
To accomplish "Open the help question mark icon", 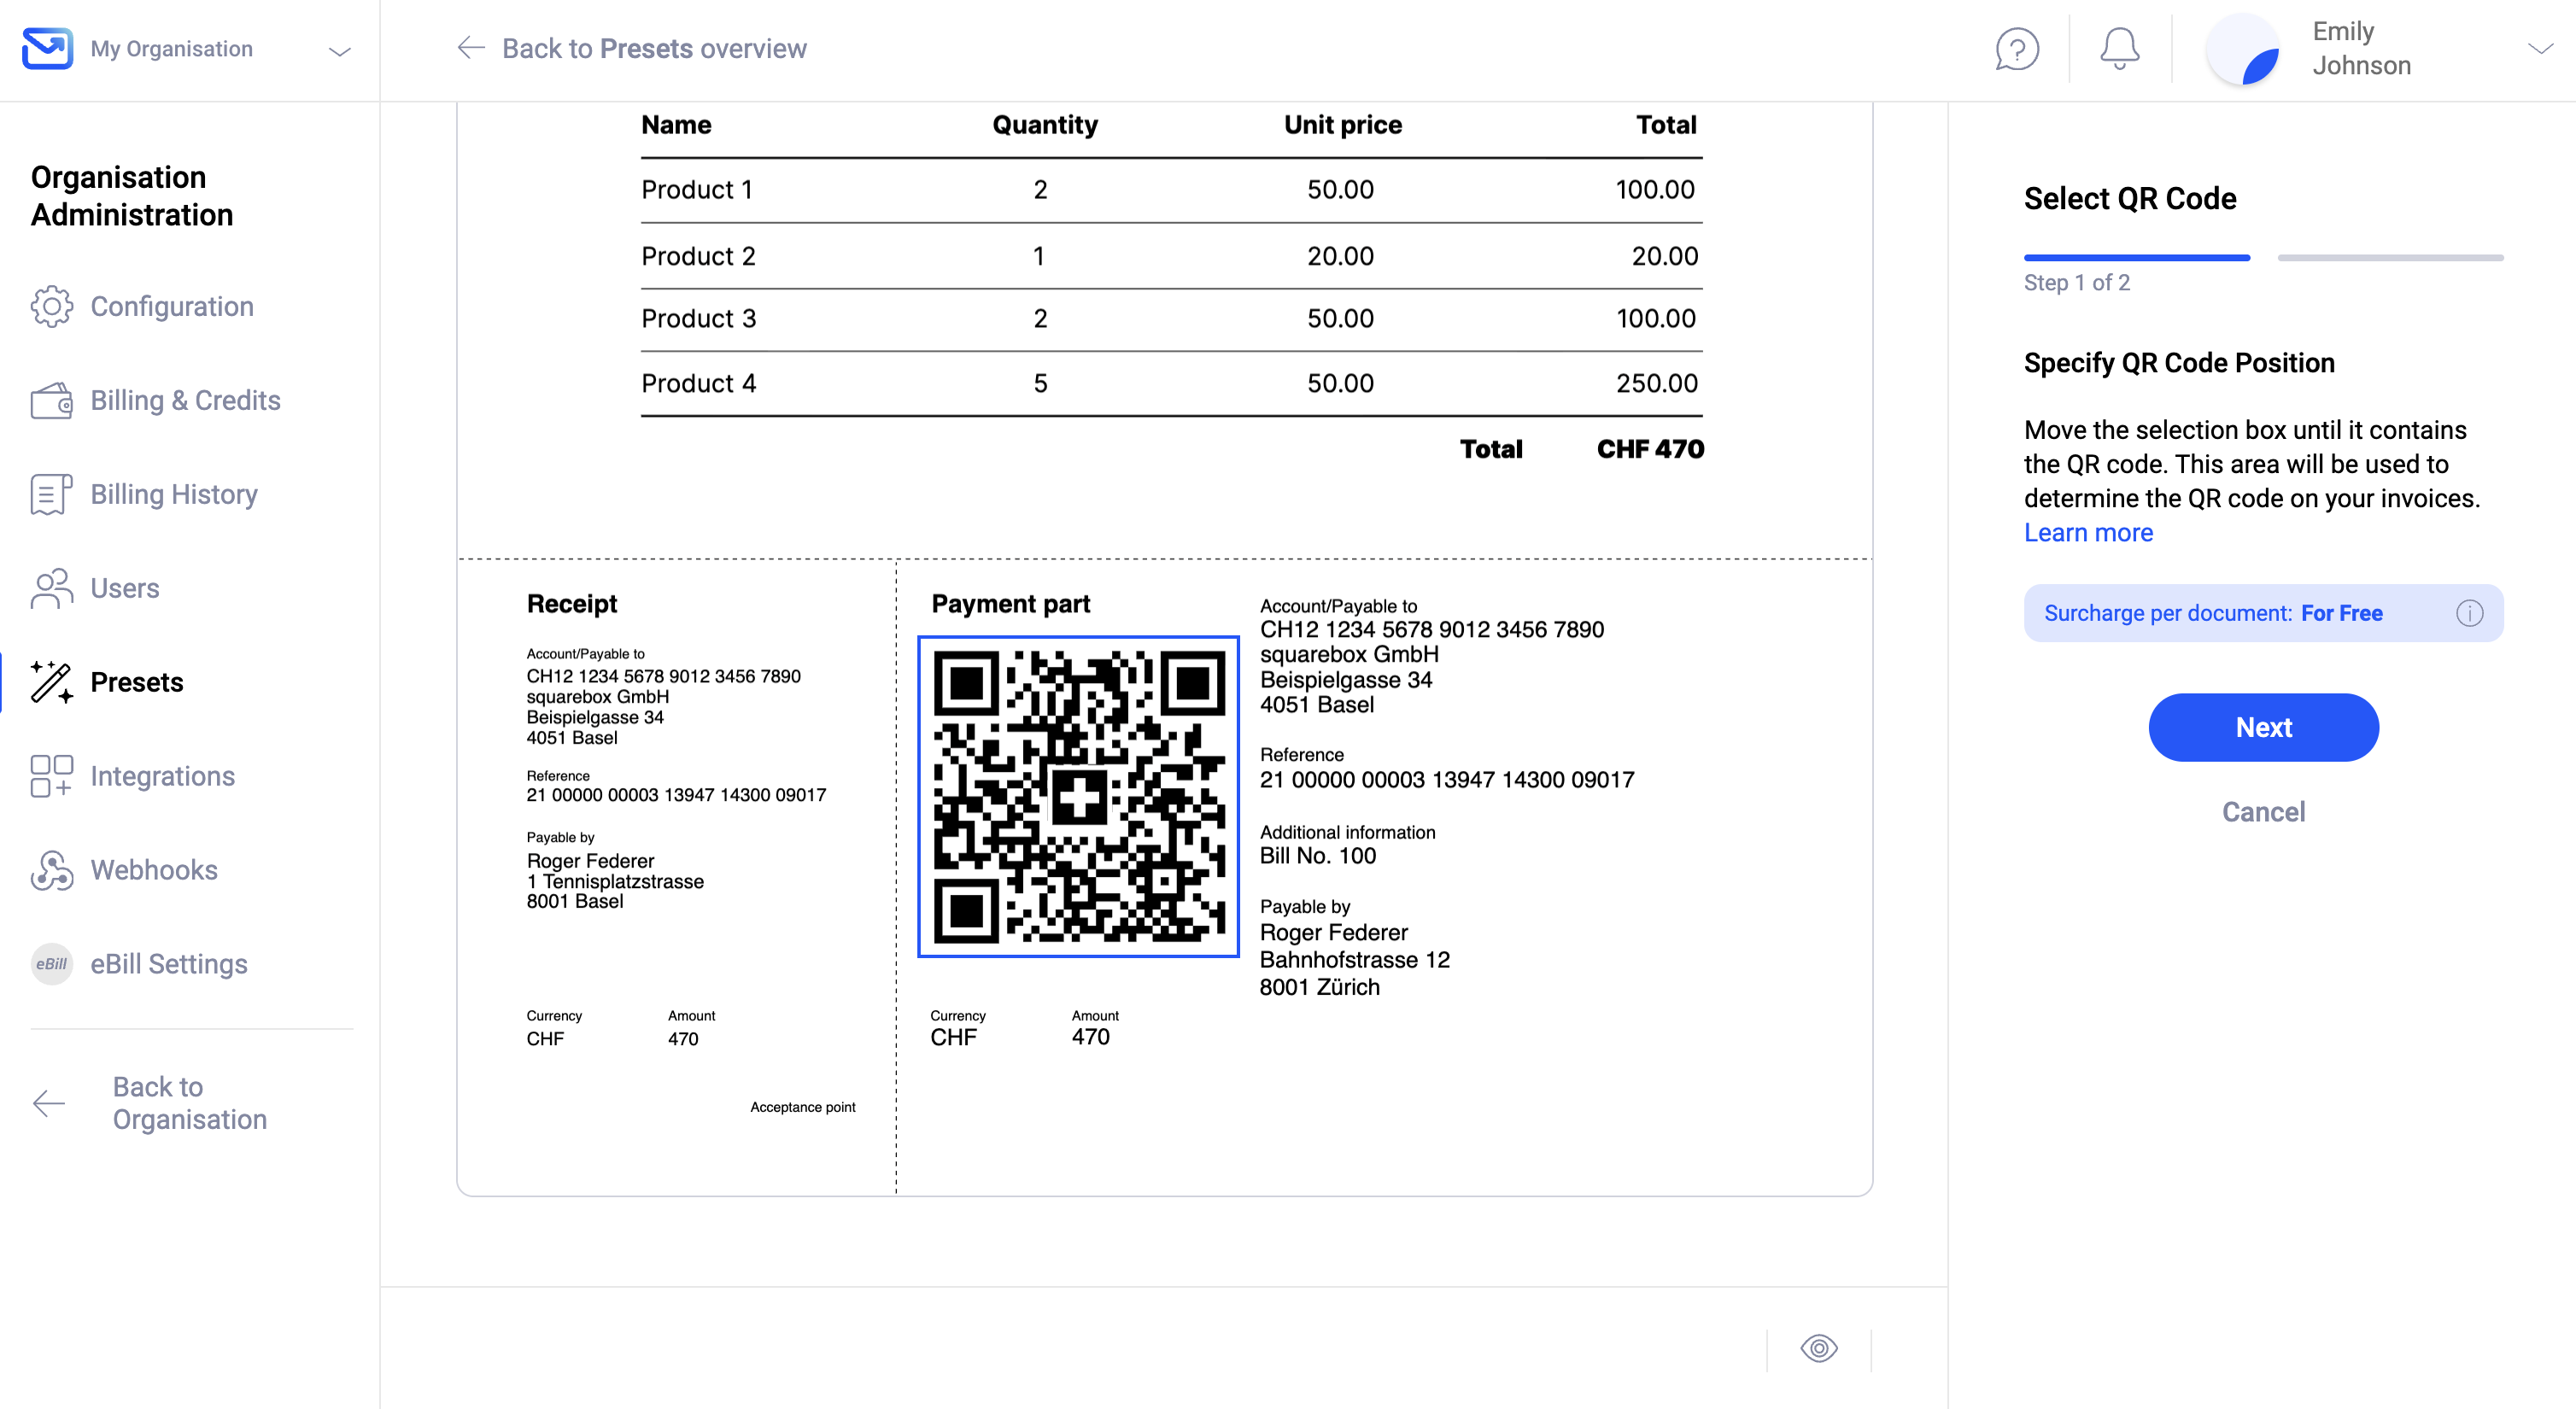I will [x=2017, y=49].
